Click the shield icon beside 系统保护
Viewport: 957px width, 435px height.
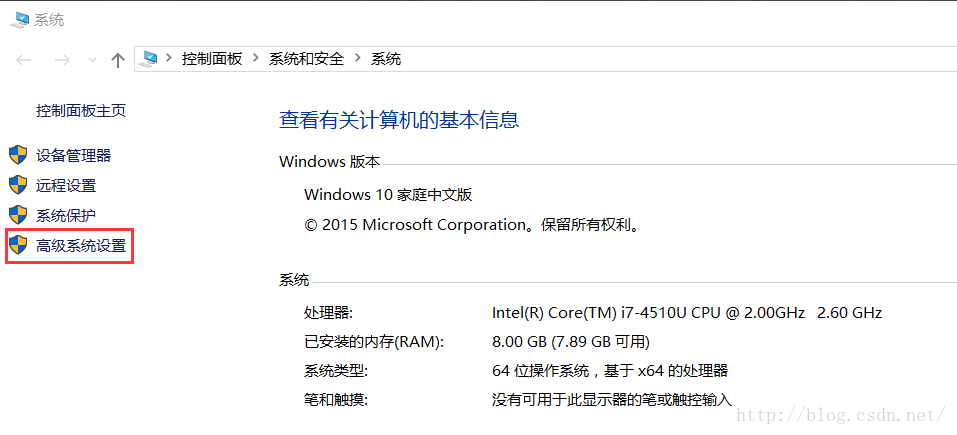[x=18, y=215]
